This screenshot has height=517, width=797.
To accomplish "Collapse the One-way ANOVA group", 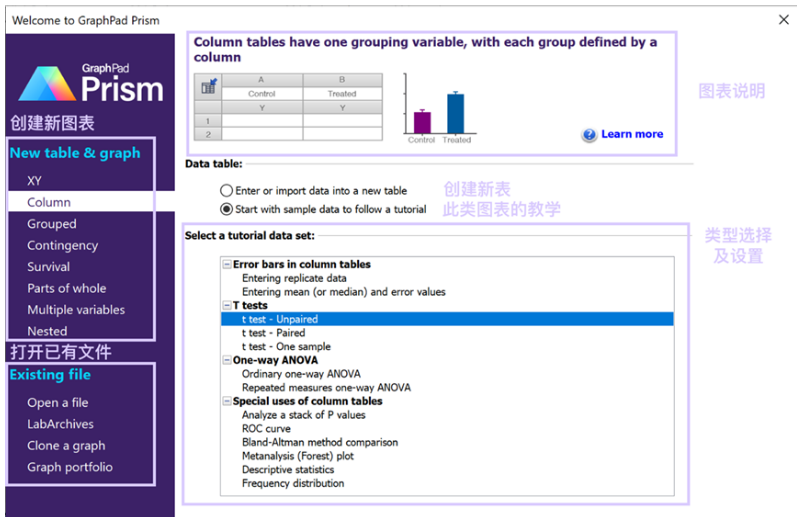I will coord(227,360).
